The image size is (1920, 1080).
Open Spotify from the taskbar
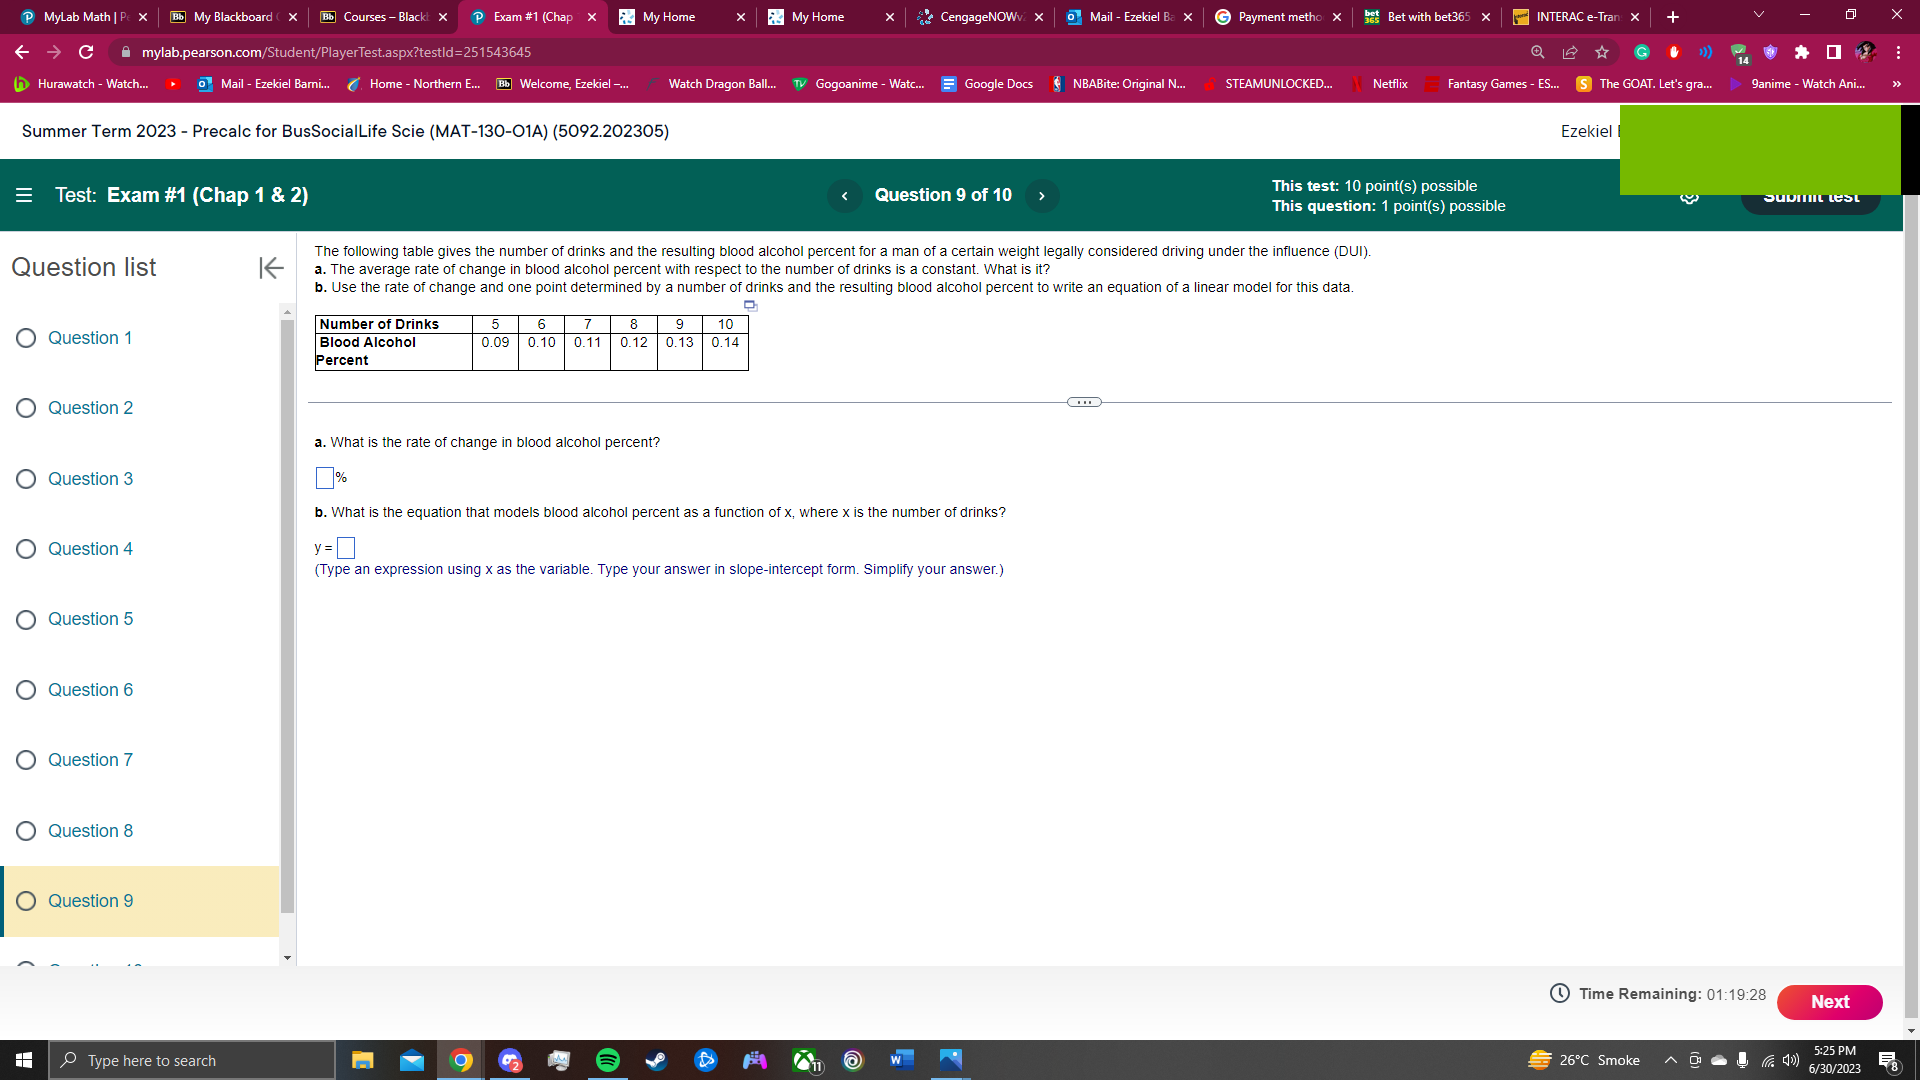[x=608, y=1060]
